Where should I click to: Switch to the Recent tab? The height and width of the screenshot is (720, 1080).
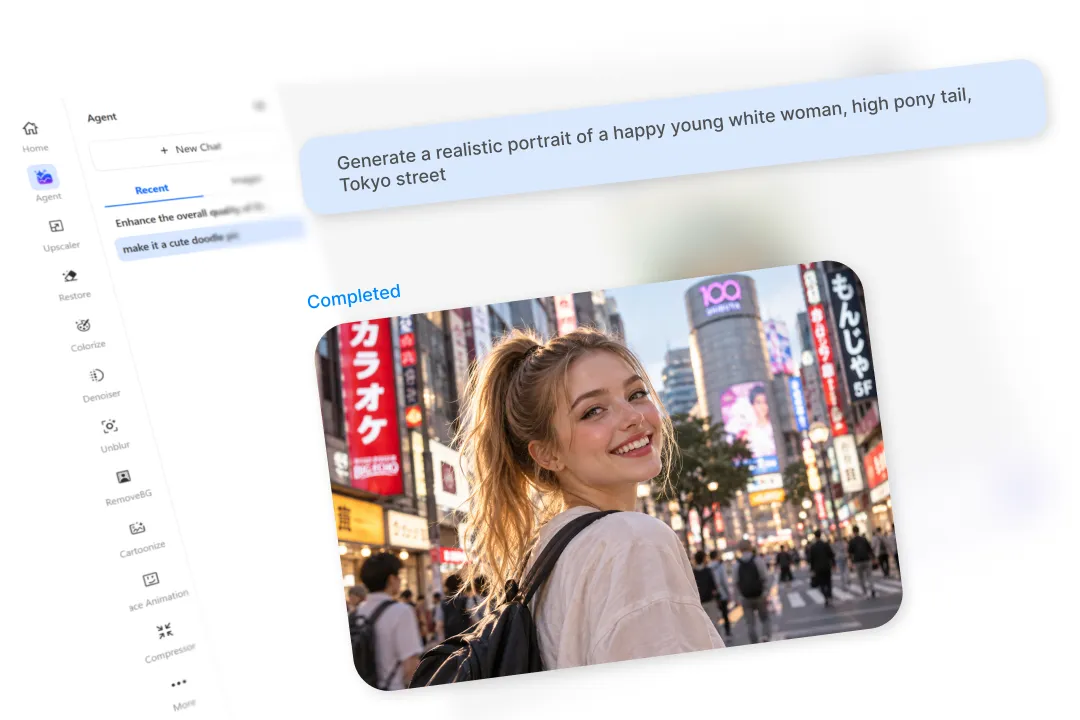coord(152,189)
